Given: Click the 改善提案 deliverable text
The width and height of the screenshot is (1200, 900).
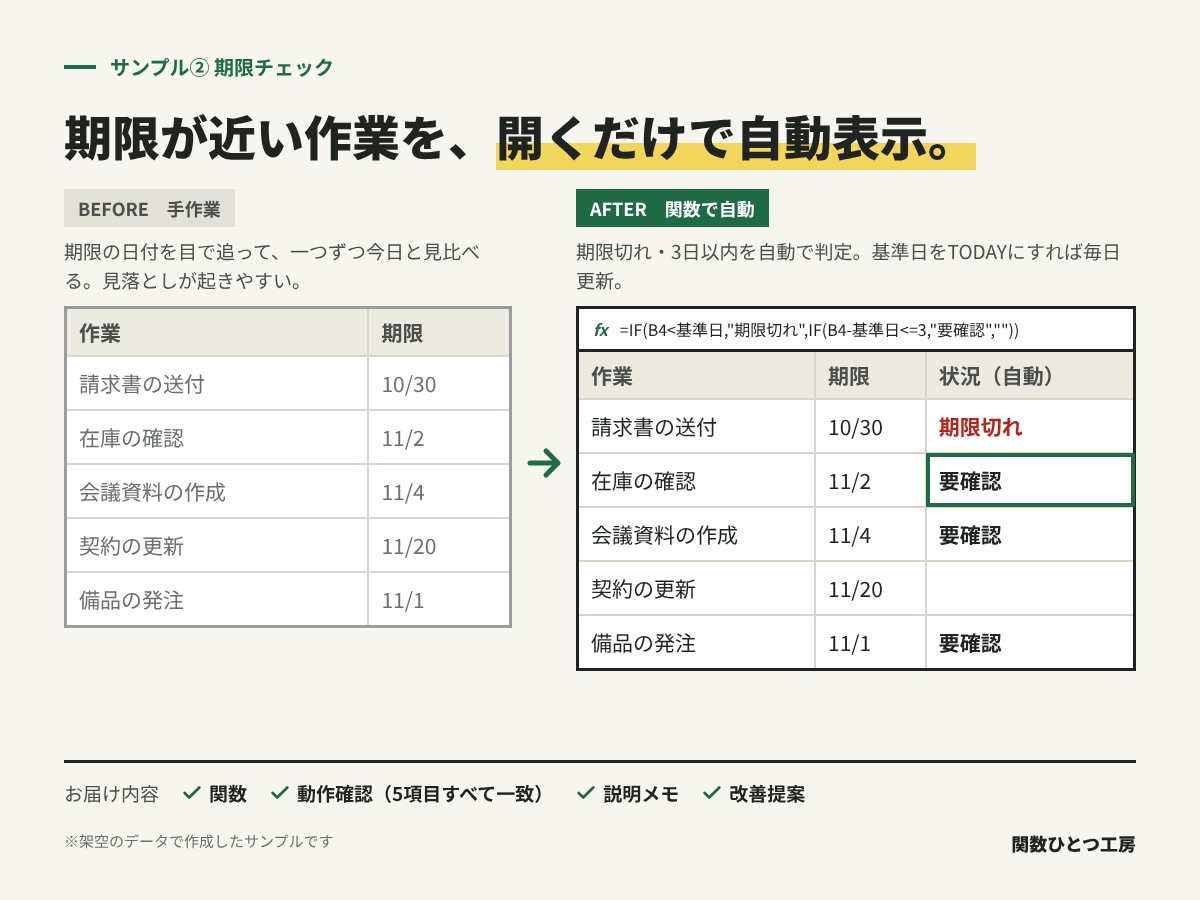Looking at the screenshot, I should click(767, 794).
